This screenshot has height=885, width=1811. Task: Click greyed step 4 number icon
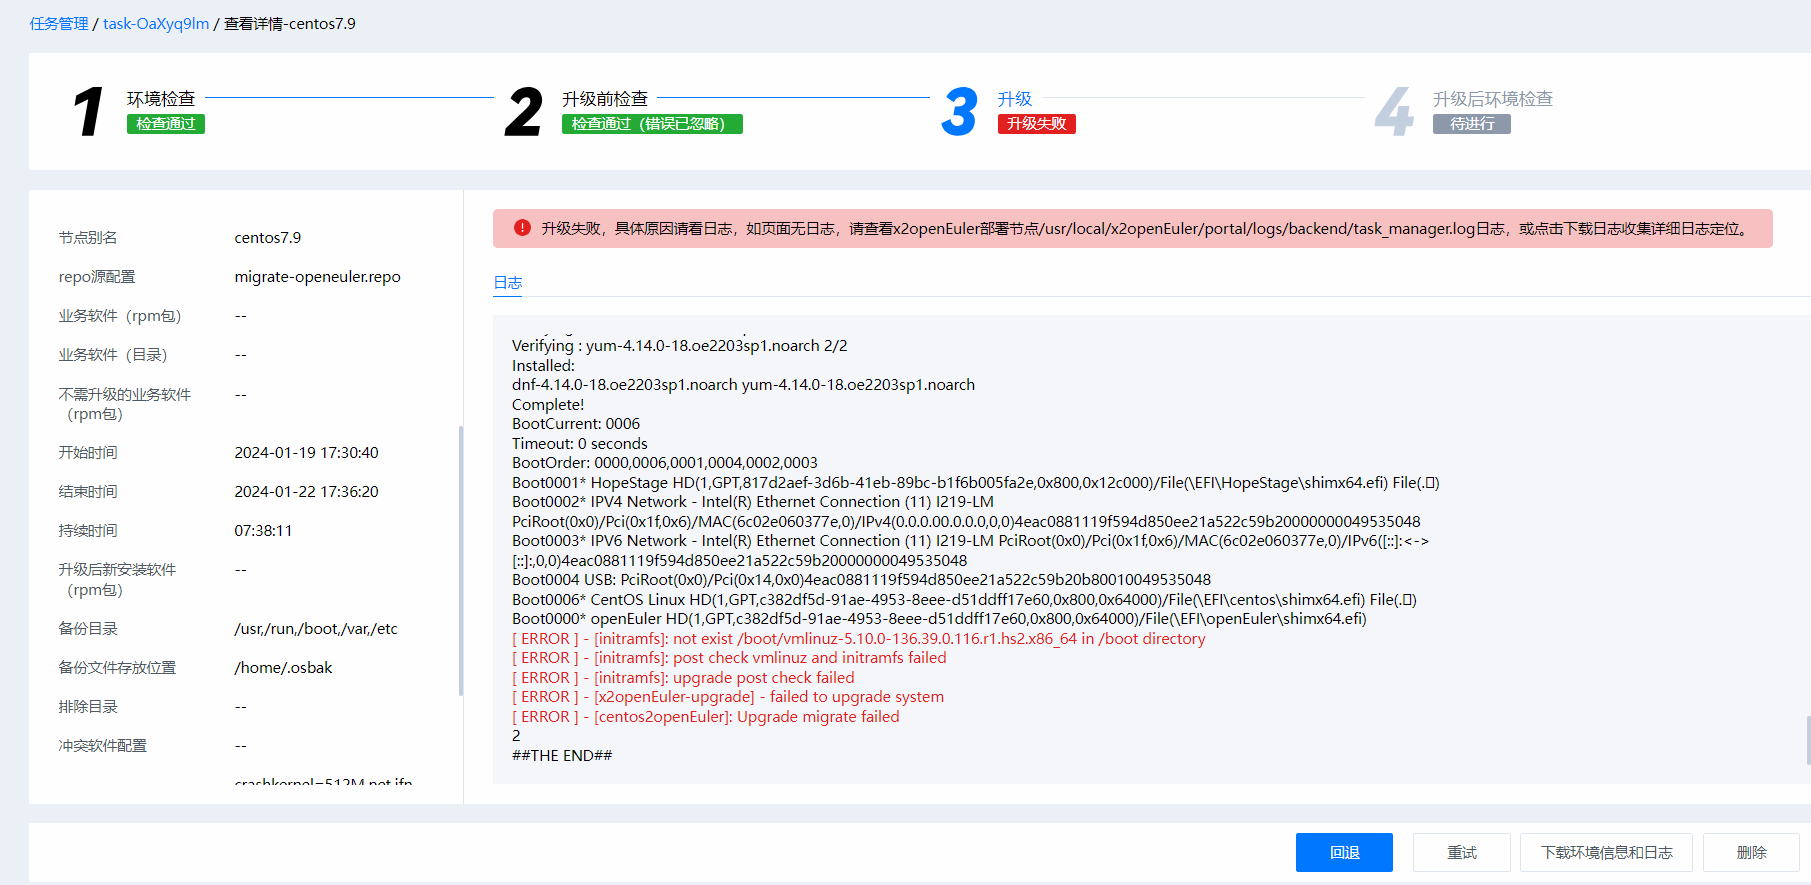pos(1394,111)
